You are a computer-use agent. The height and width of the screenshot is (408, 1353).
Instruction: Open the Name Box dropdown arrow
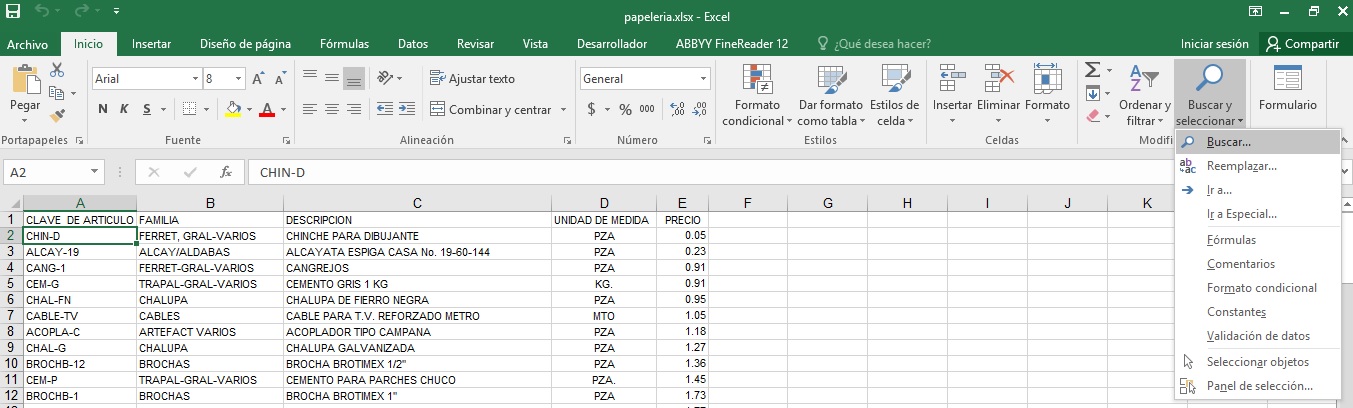95,173
